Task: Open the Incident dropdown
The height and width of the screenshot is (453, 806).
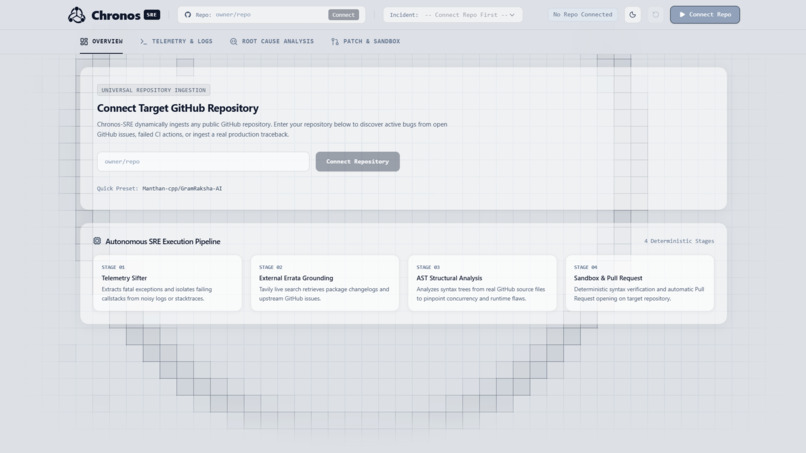Action: pyautogui.click(x=453, y=15)
